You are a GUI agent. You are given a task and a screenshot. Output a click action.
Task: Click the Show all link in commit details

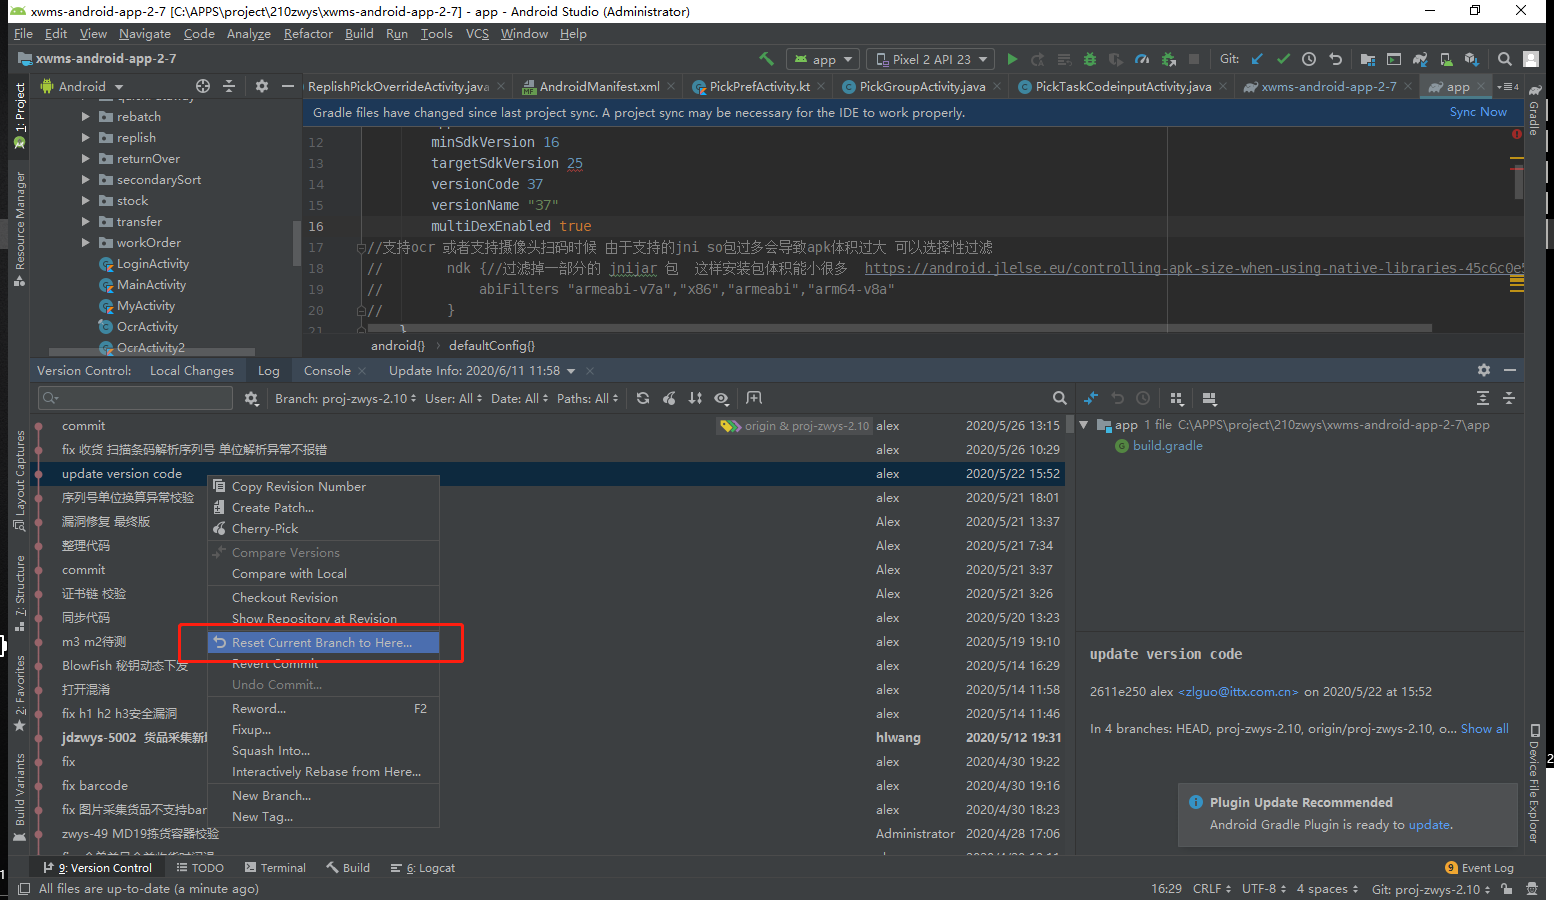click(1484, 728)
